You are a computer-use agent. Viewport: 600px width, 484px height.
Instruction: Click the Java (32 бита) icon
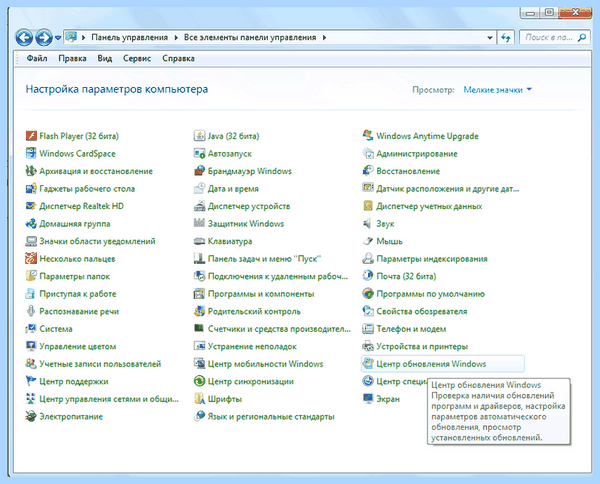pos(199,136)
